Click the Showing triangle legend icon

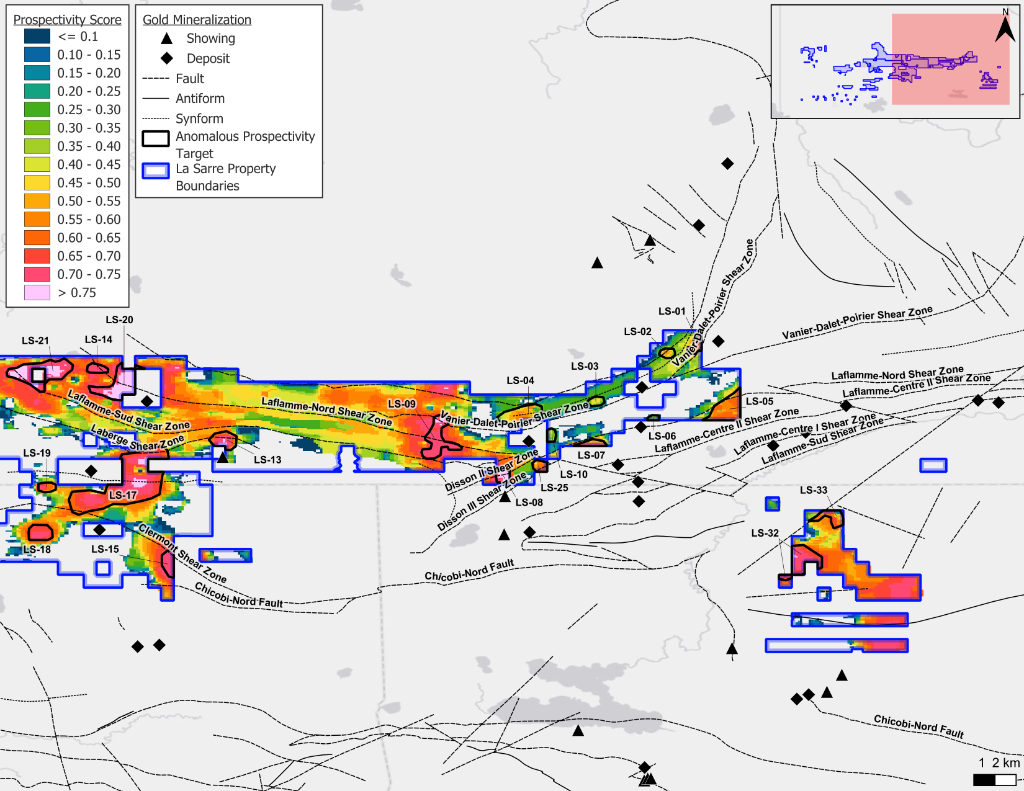(x=167, y=39)
